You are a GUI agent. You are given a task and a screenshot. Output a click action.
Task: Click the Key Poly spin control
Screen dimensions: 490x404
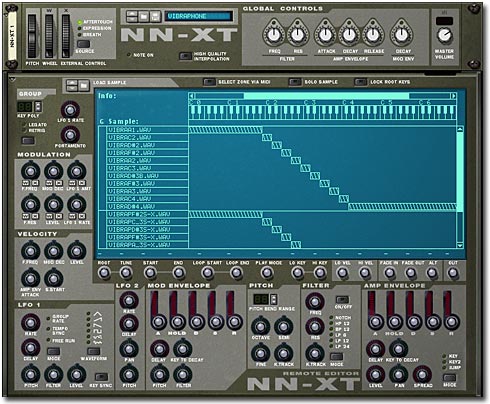click(x=38, y=107)
